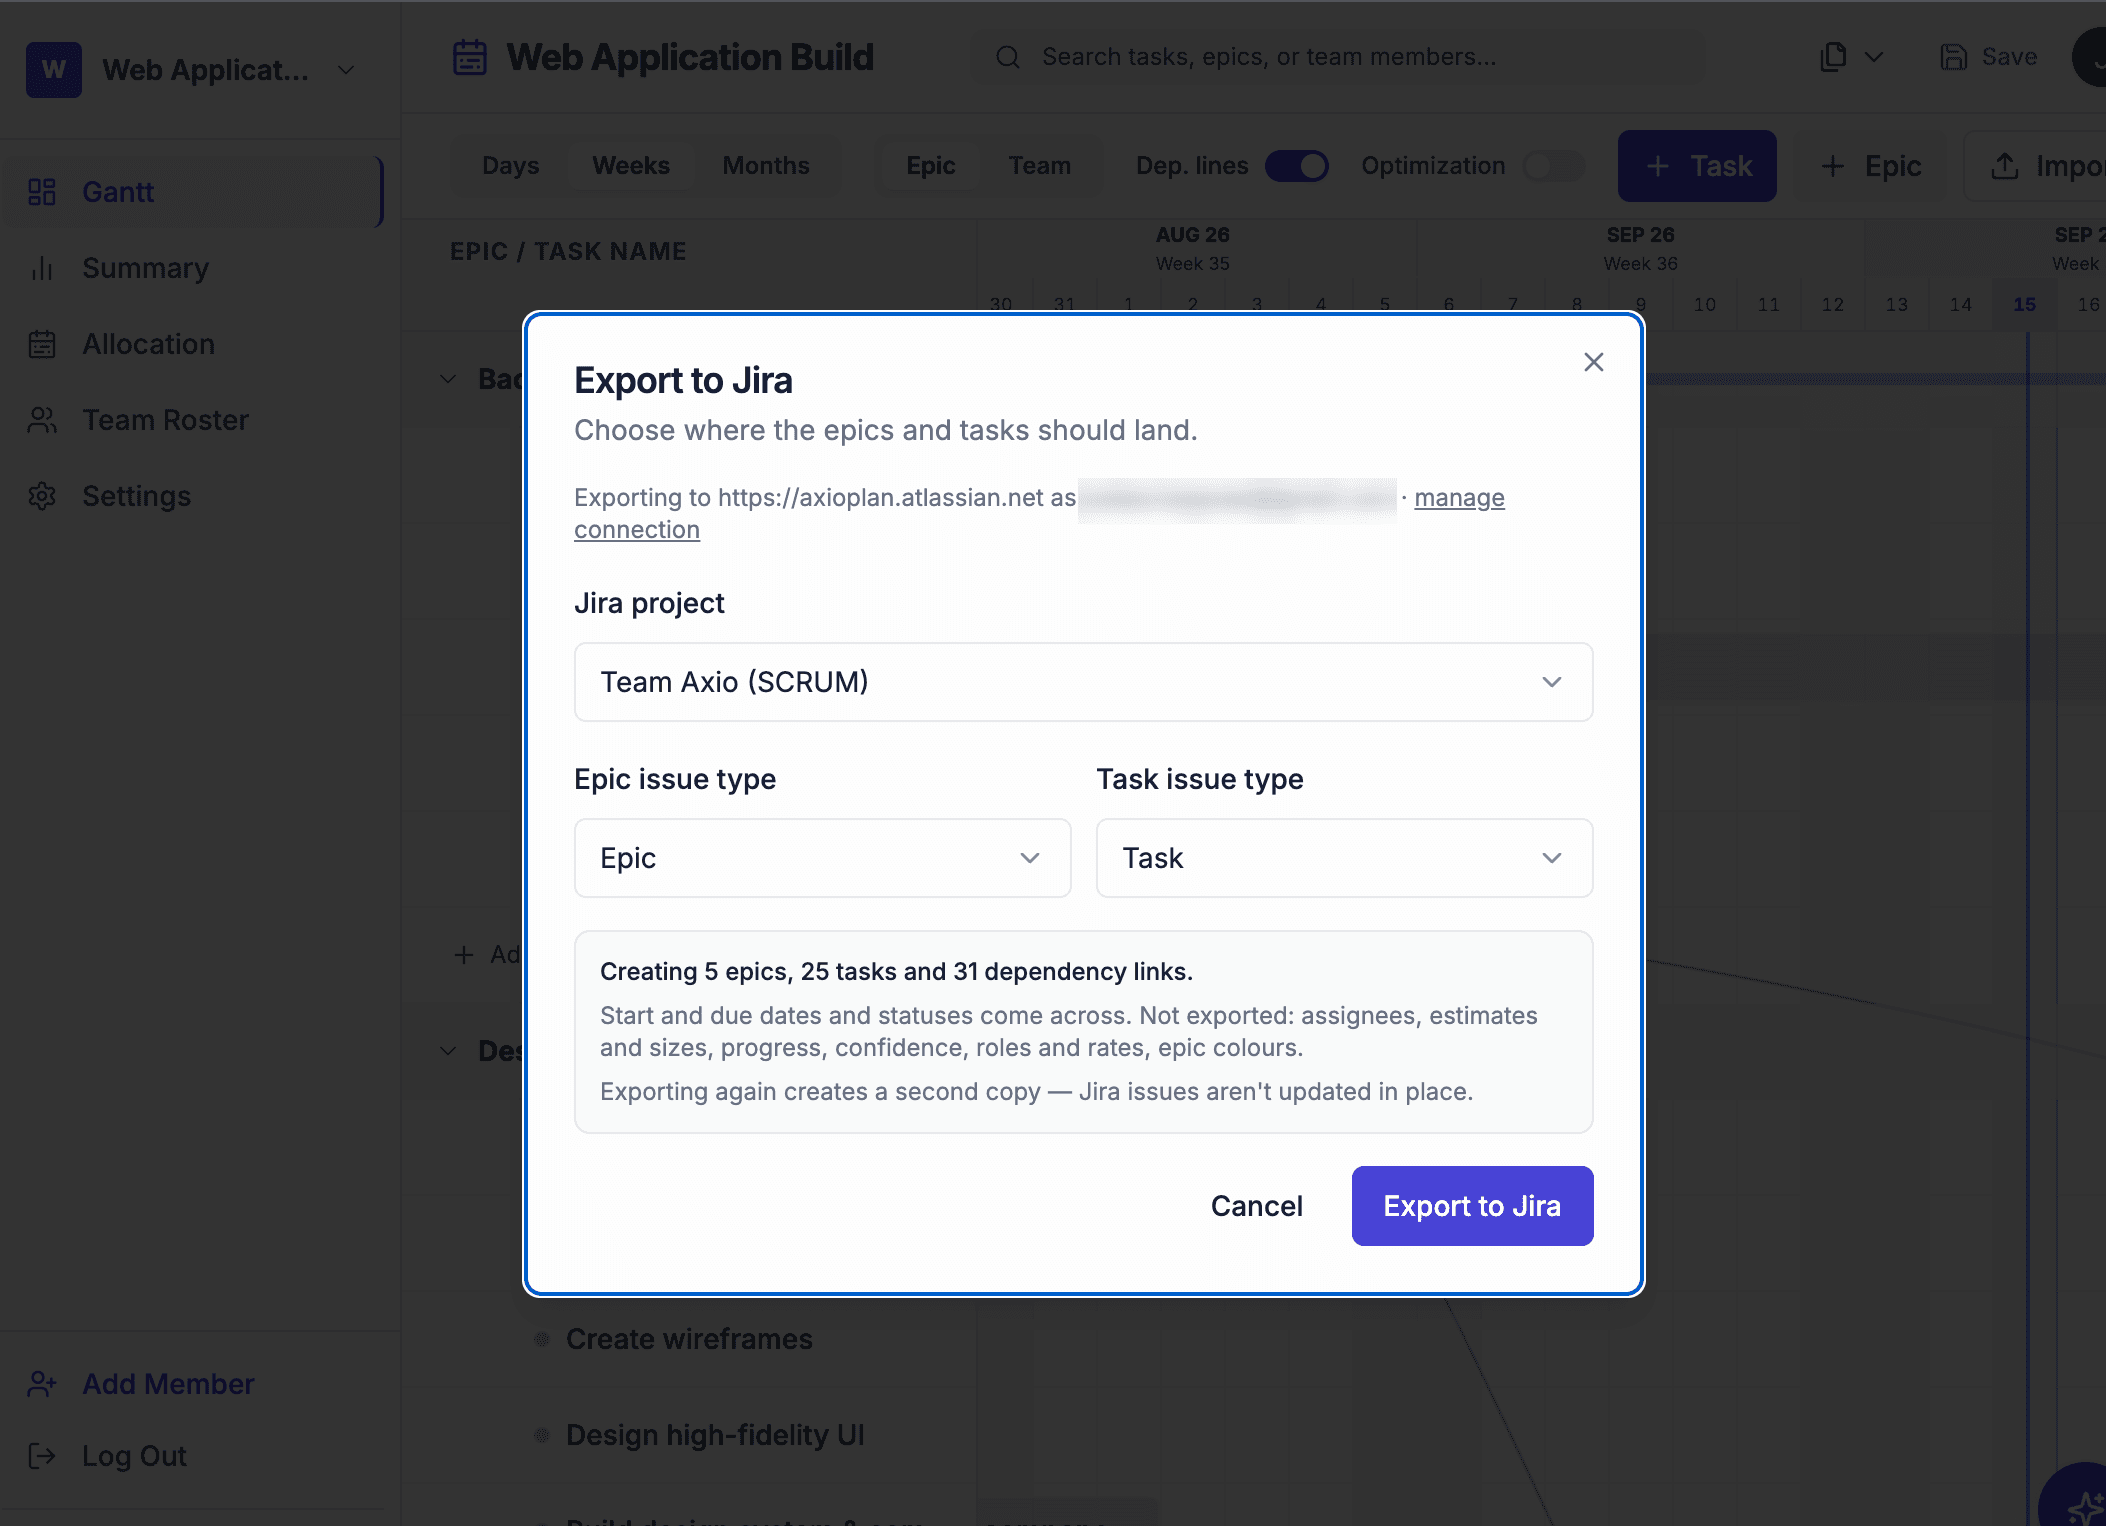Close the Export to Jira dialog
The width and height of the screenshot is (2106, 1526).
click(1593, 362)
